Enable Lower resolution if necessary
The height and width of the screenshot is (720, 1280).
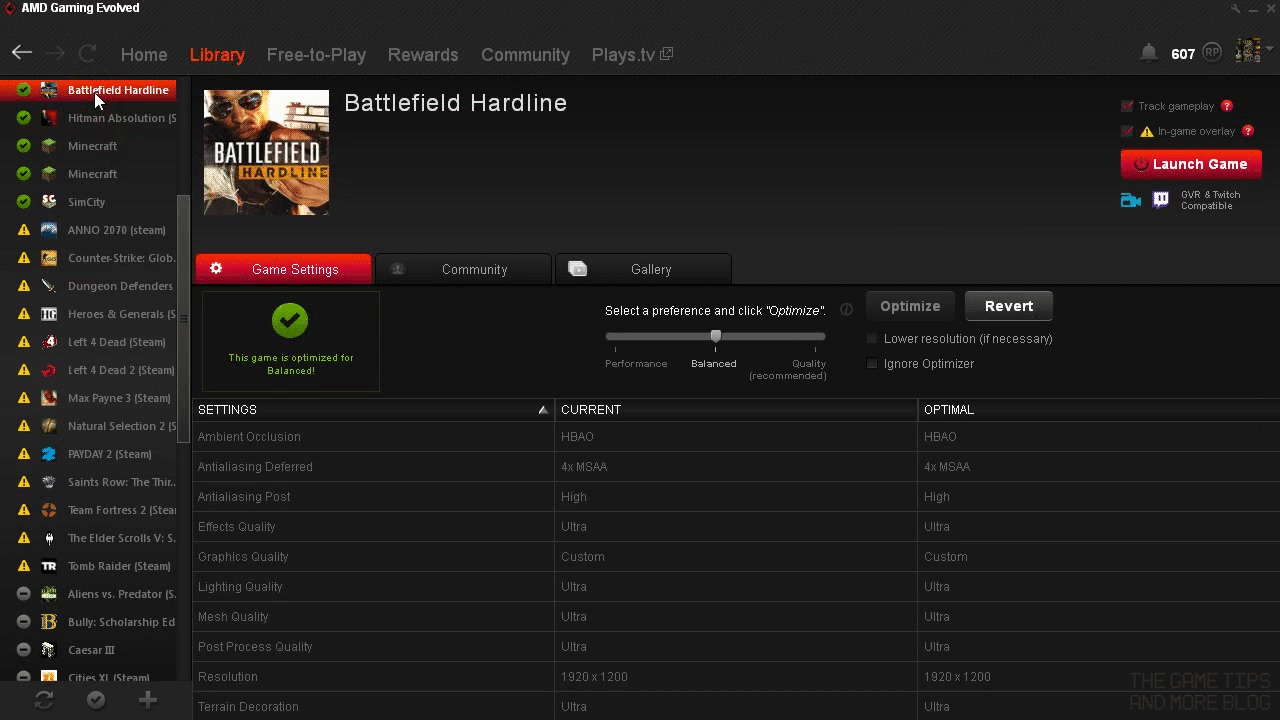click(871, 339)
